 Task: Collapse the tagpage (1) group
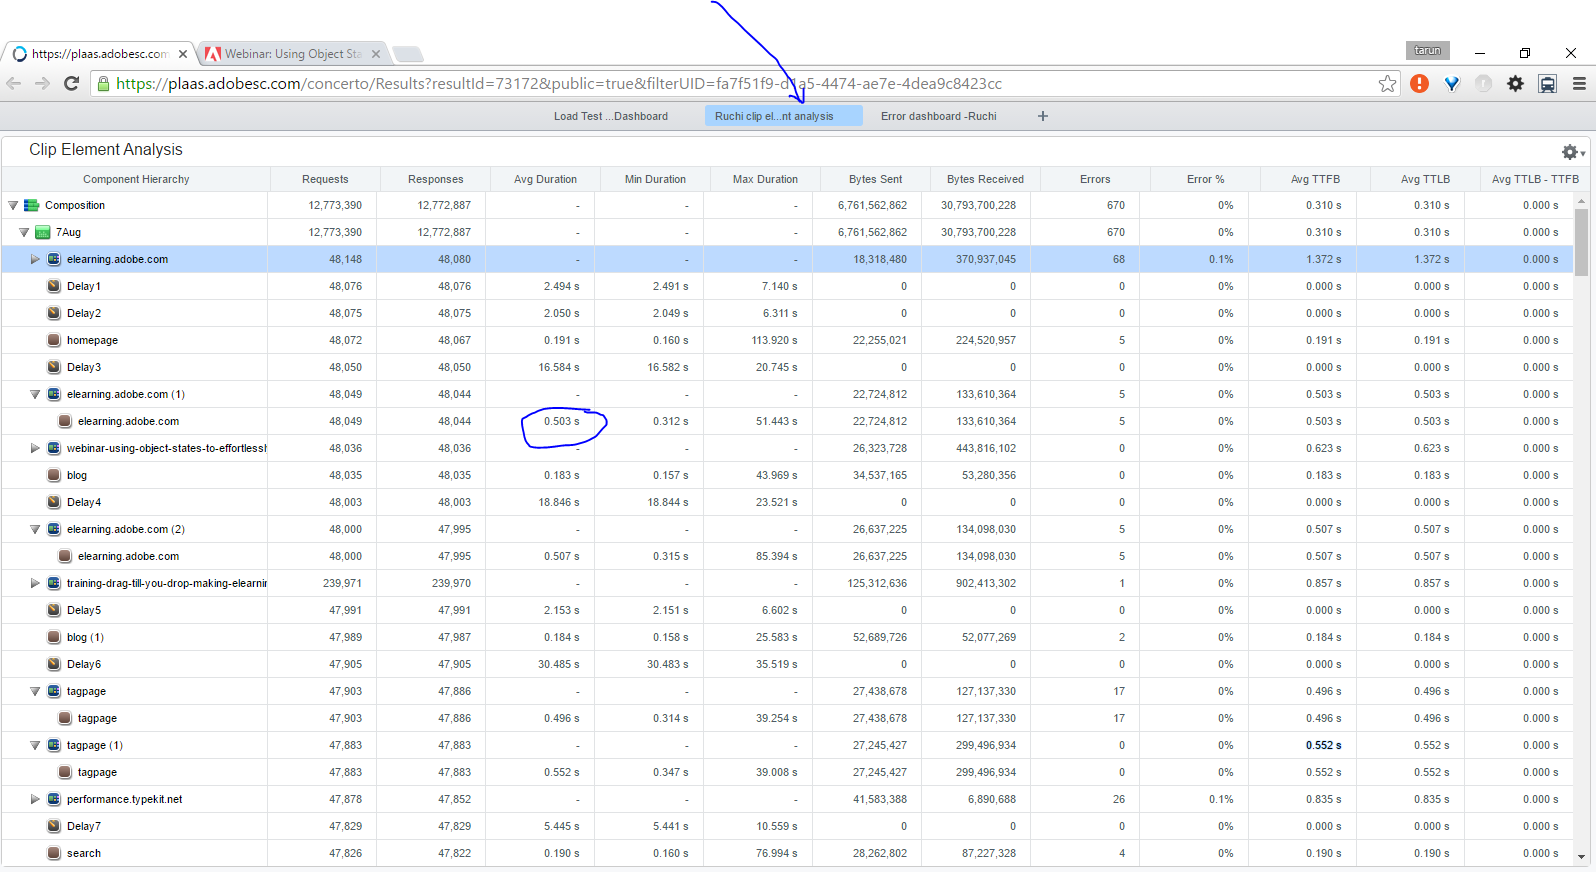pyautogui.click(x=35, y=746)
